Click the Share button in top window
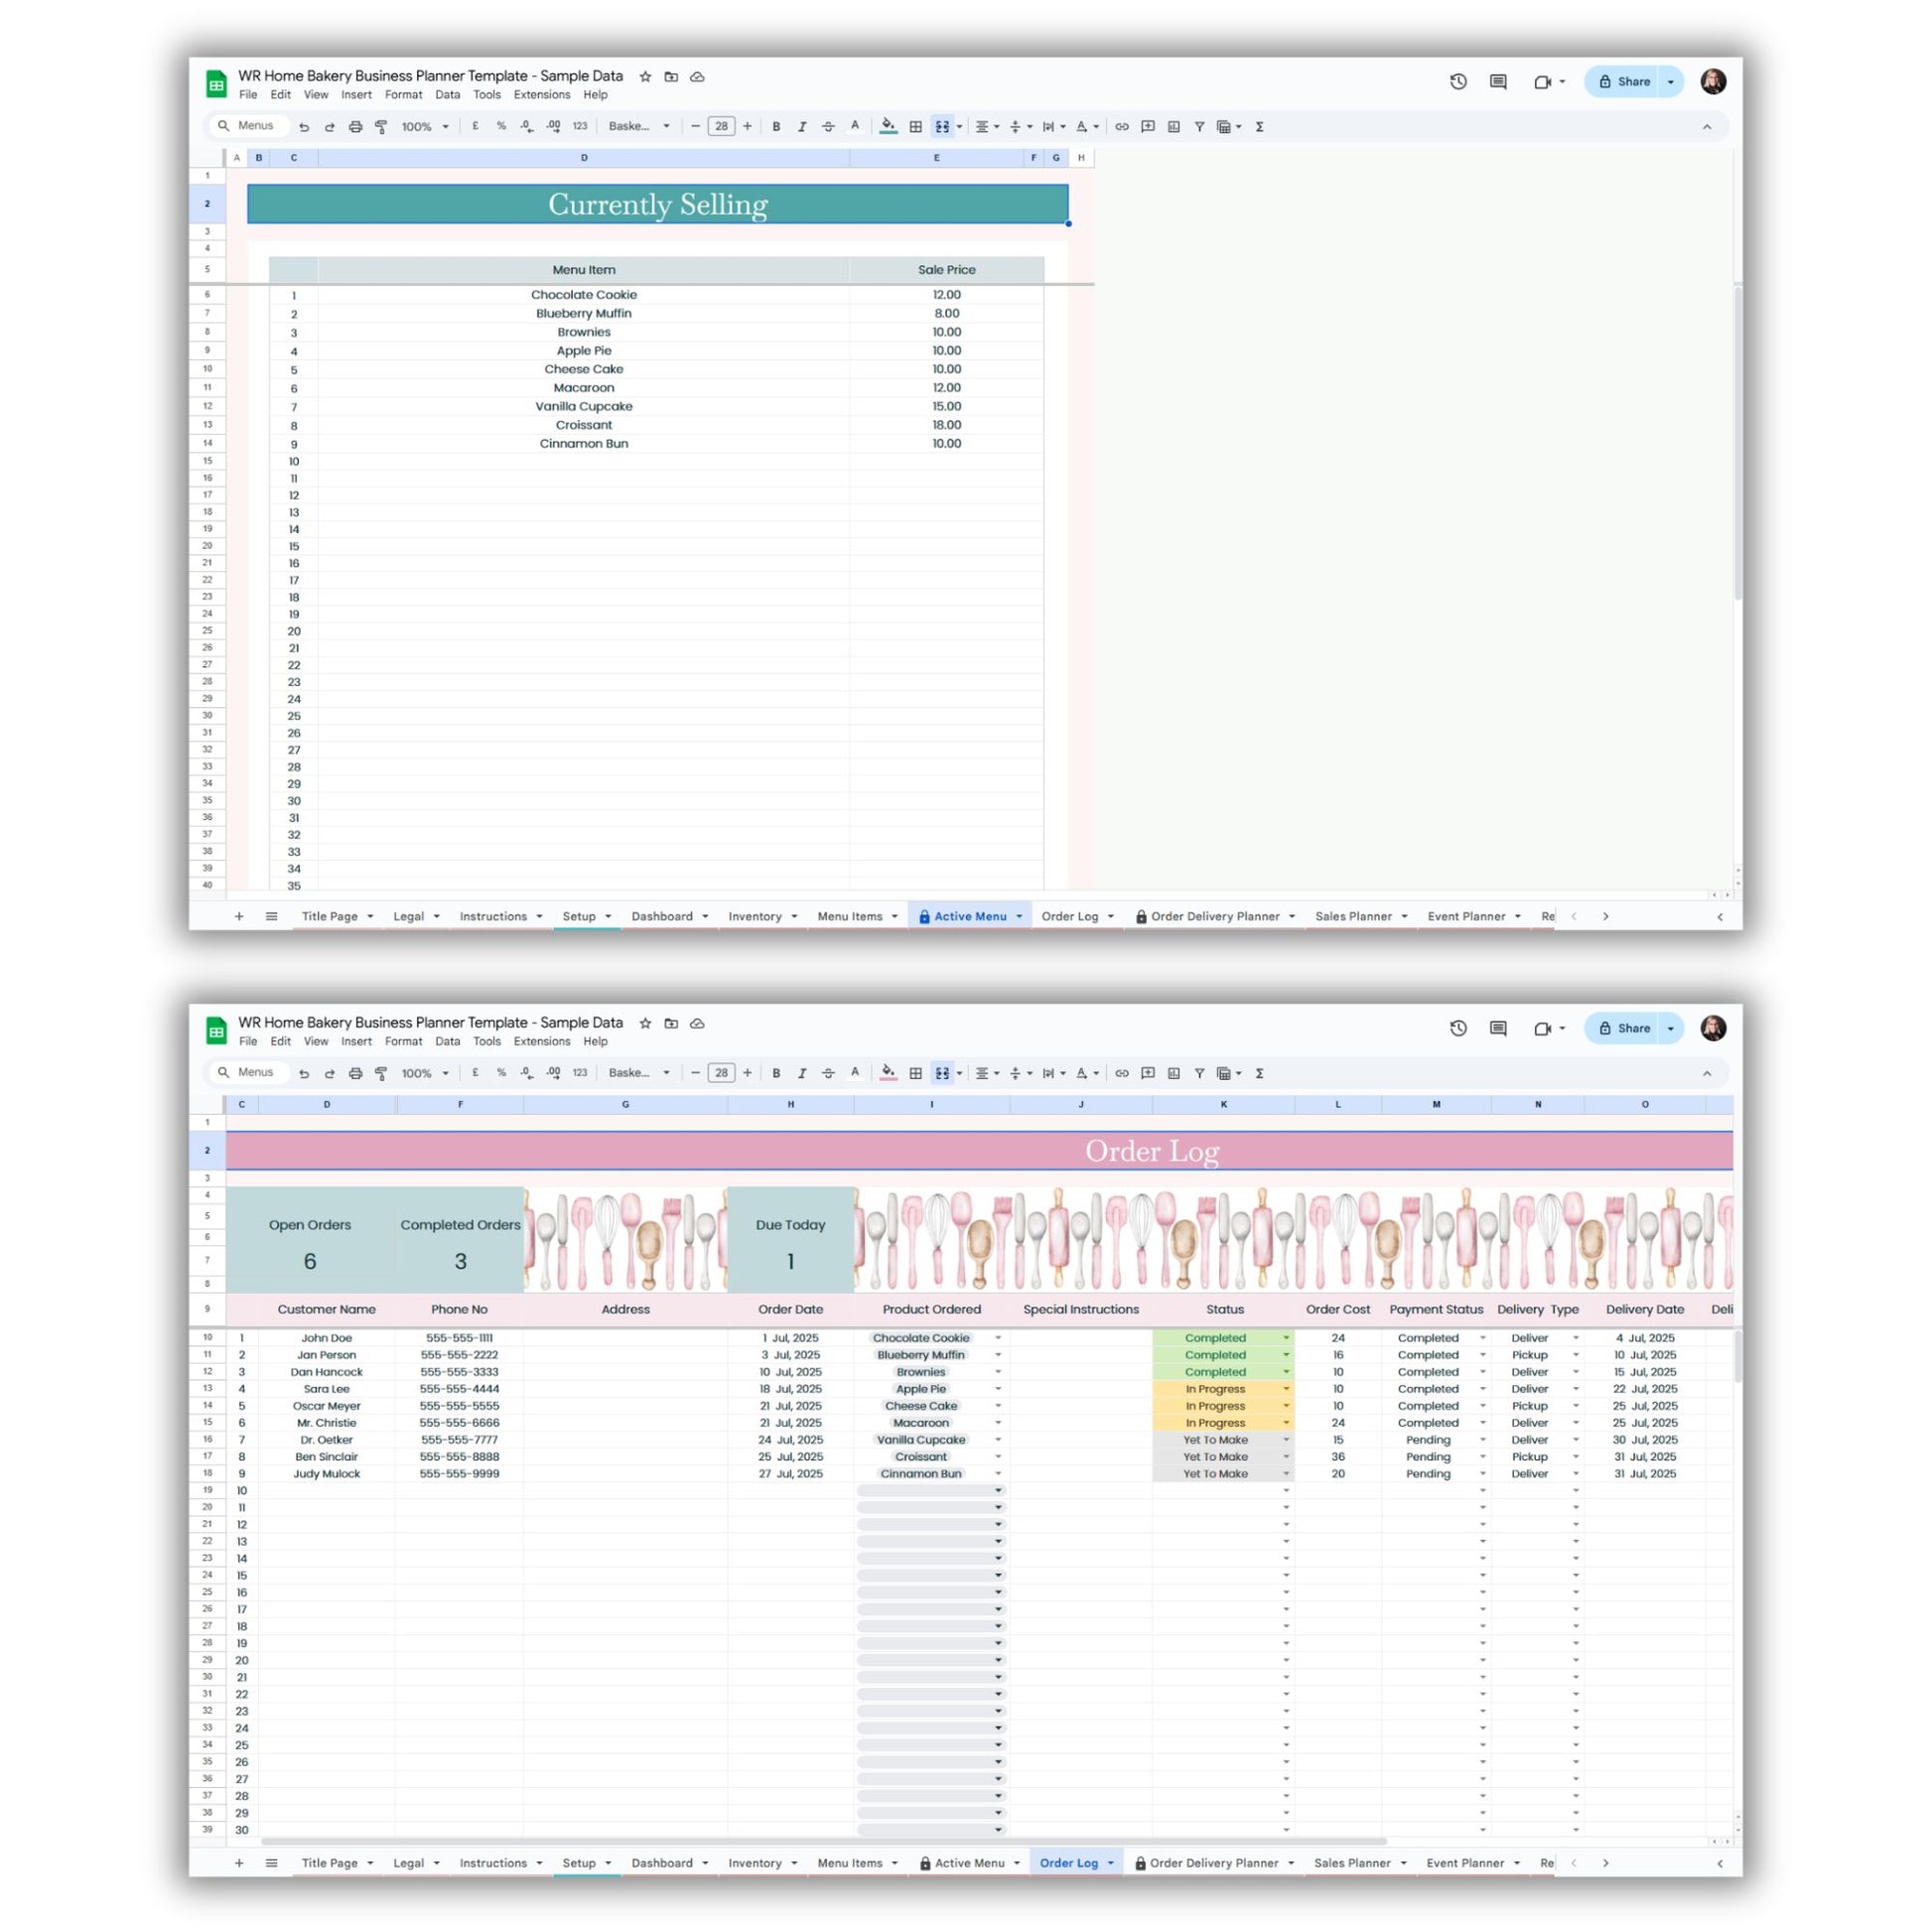 tap(1624, 82)
